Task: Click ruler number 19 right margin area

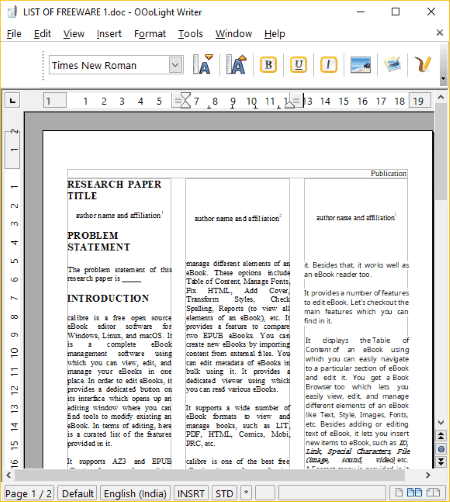Action: pyautogui.click(x=419, y=101)
